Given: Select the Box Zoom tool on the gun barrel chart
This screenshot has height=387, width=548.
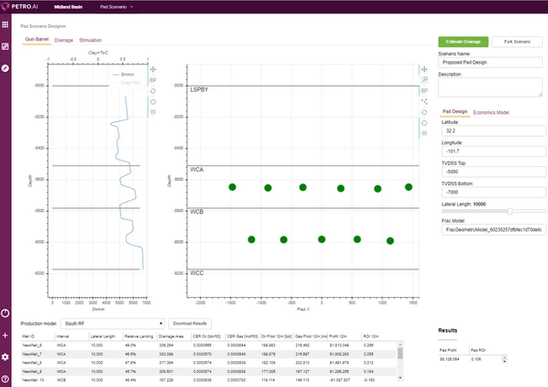Looking at the screenshot, I should click(424, 80).
